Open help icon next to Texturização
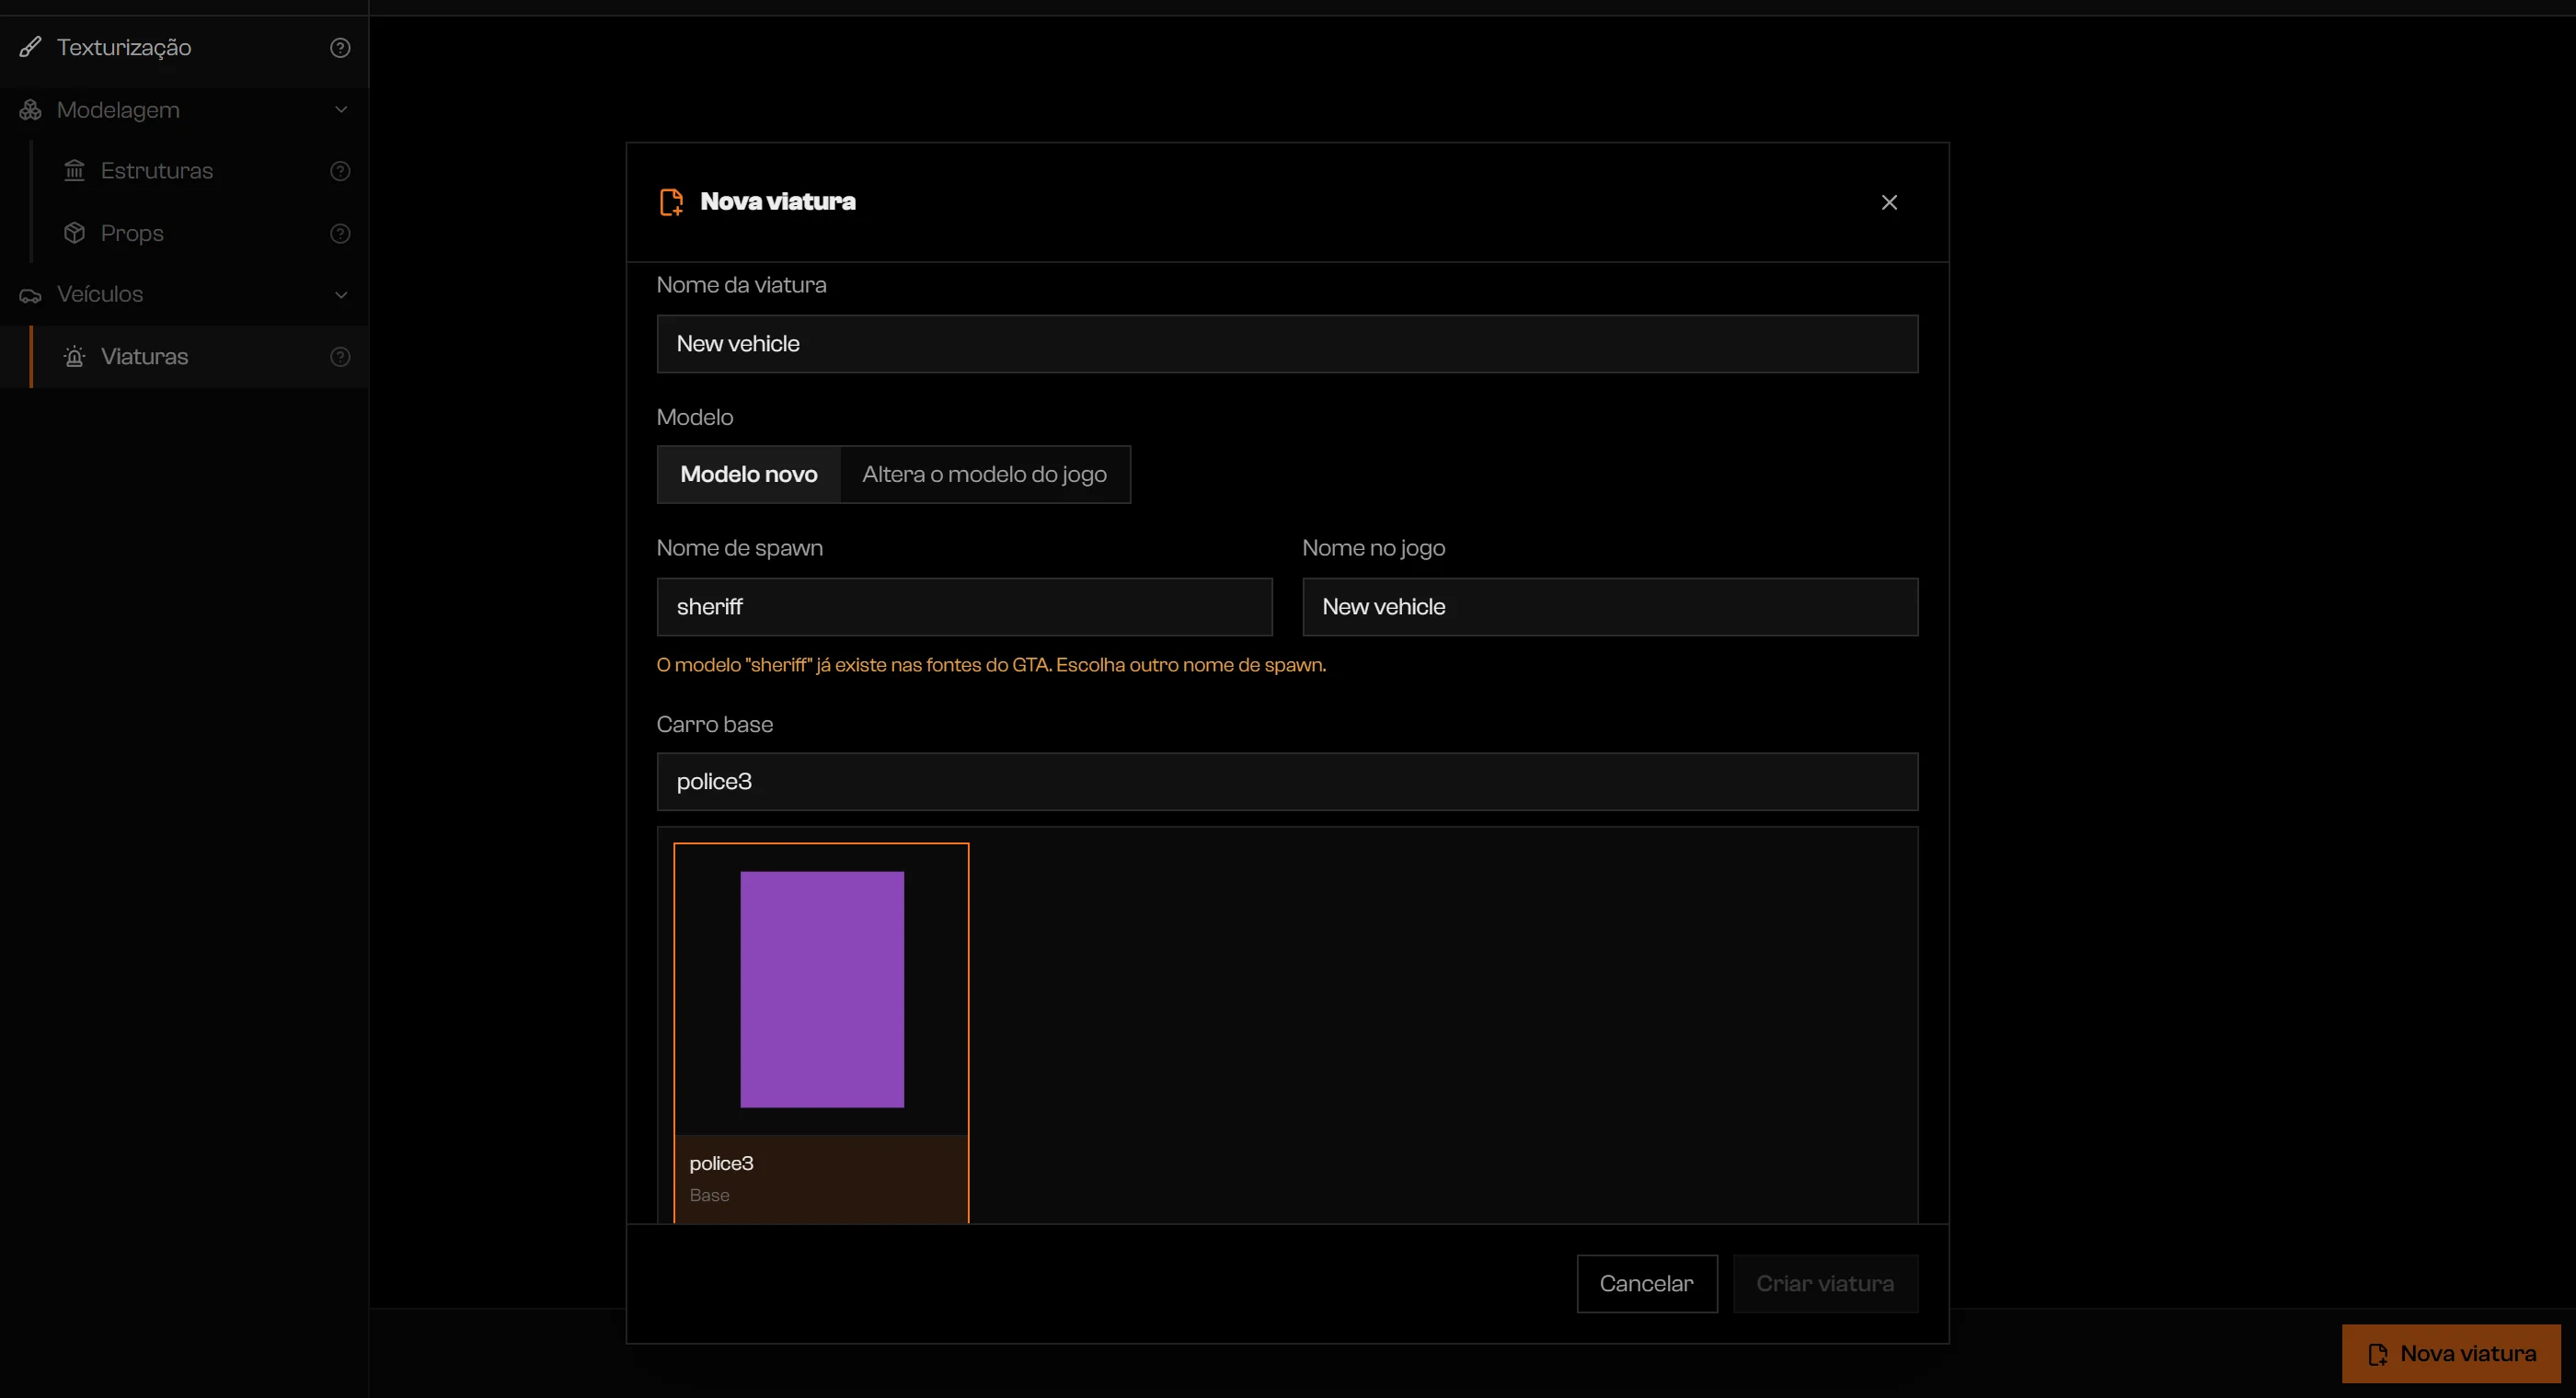 click(340, 47)
